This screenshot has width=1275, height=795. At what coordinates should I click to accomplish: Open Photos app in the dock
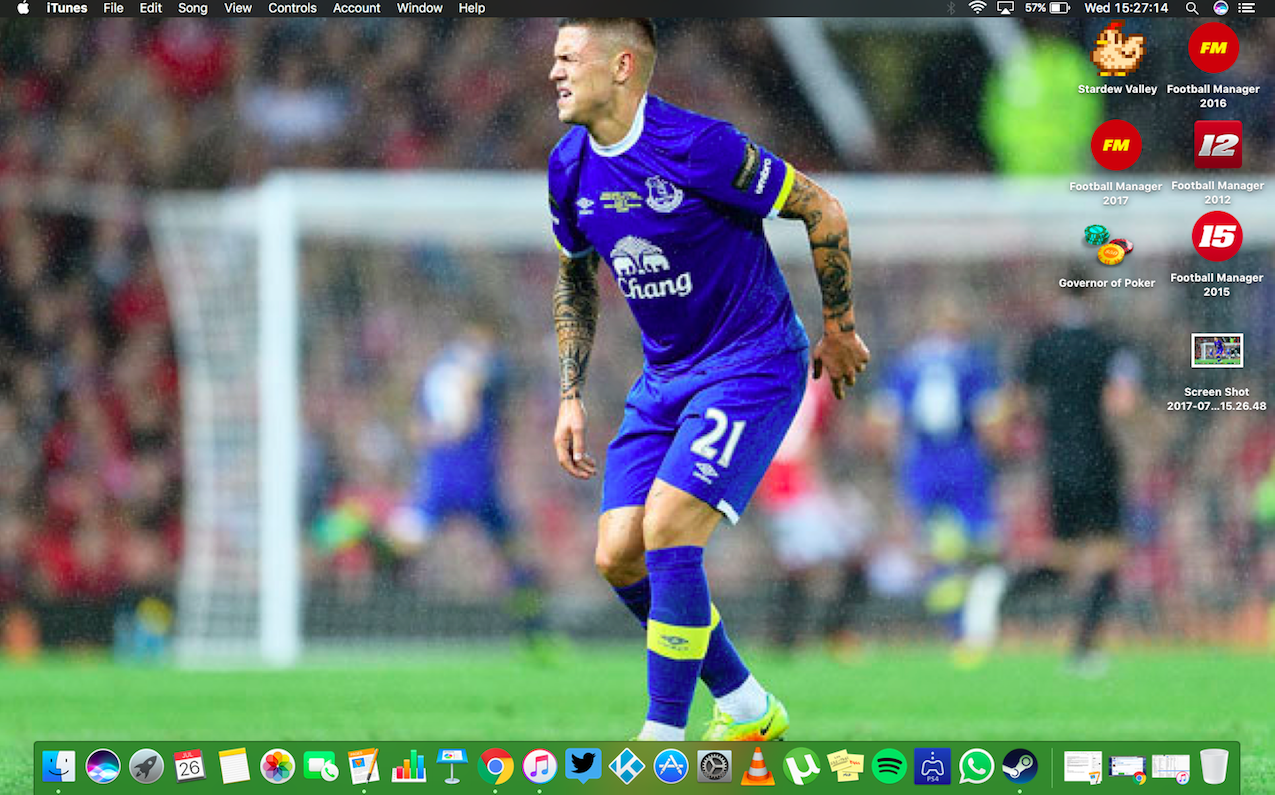tap(277, 767)
